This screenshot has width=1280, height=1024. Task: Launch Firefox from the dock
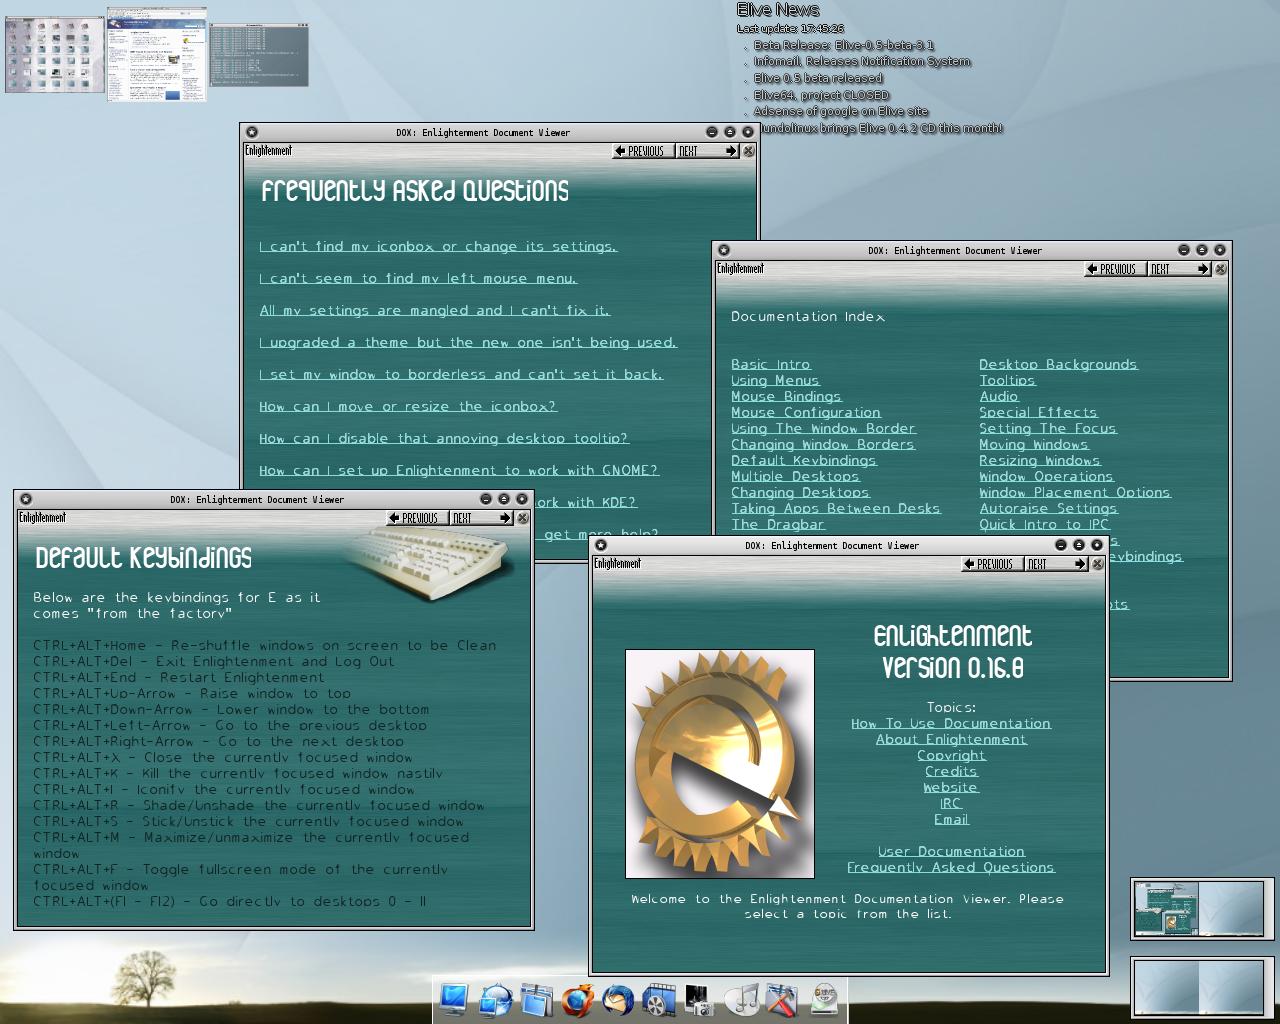tap(578, 999)
